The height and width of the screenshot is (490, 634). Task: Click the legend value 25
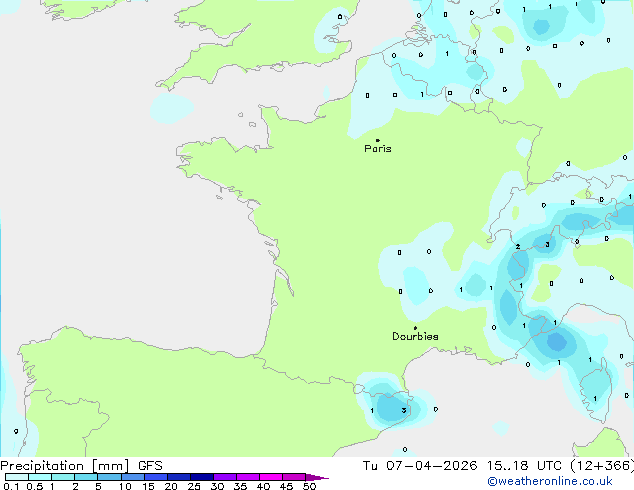[x=194, y=486]
